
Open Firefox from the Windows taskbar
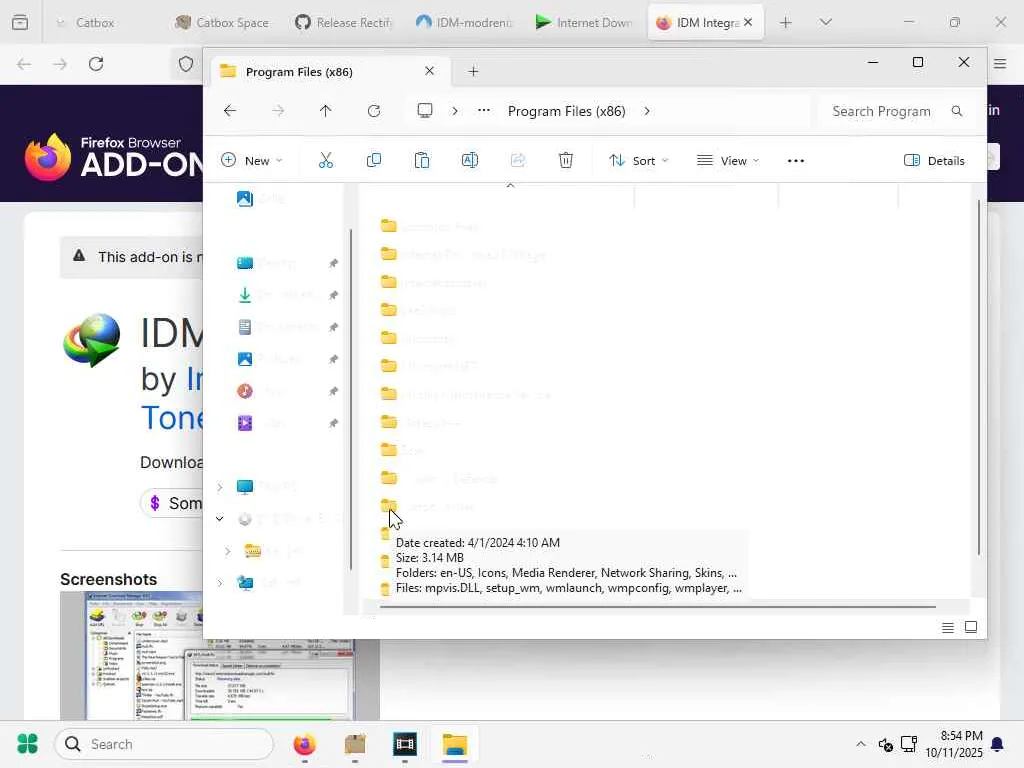(x=304, y=744)
